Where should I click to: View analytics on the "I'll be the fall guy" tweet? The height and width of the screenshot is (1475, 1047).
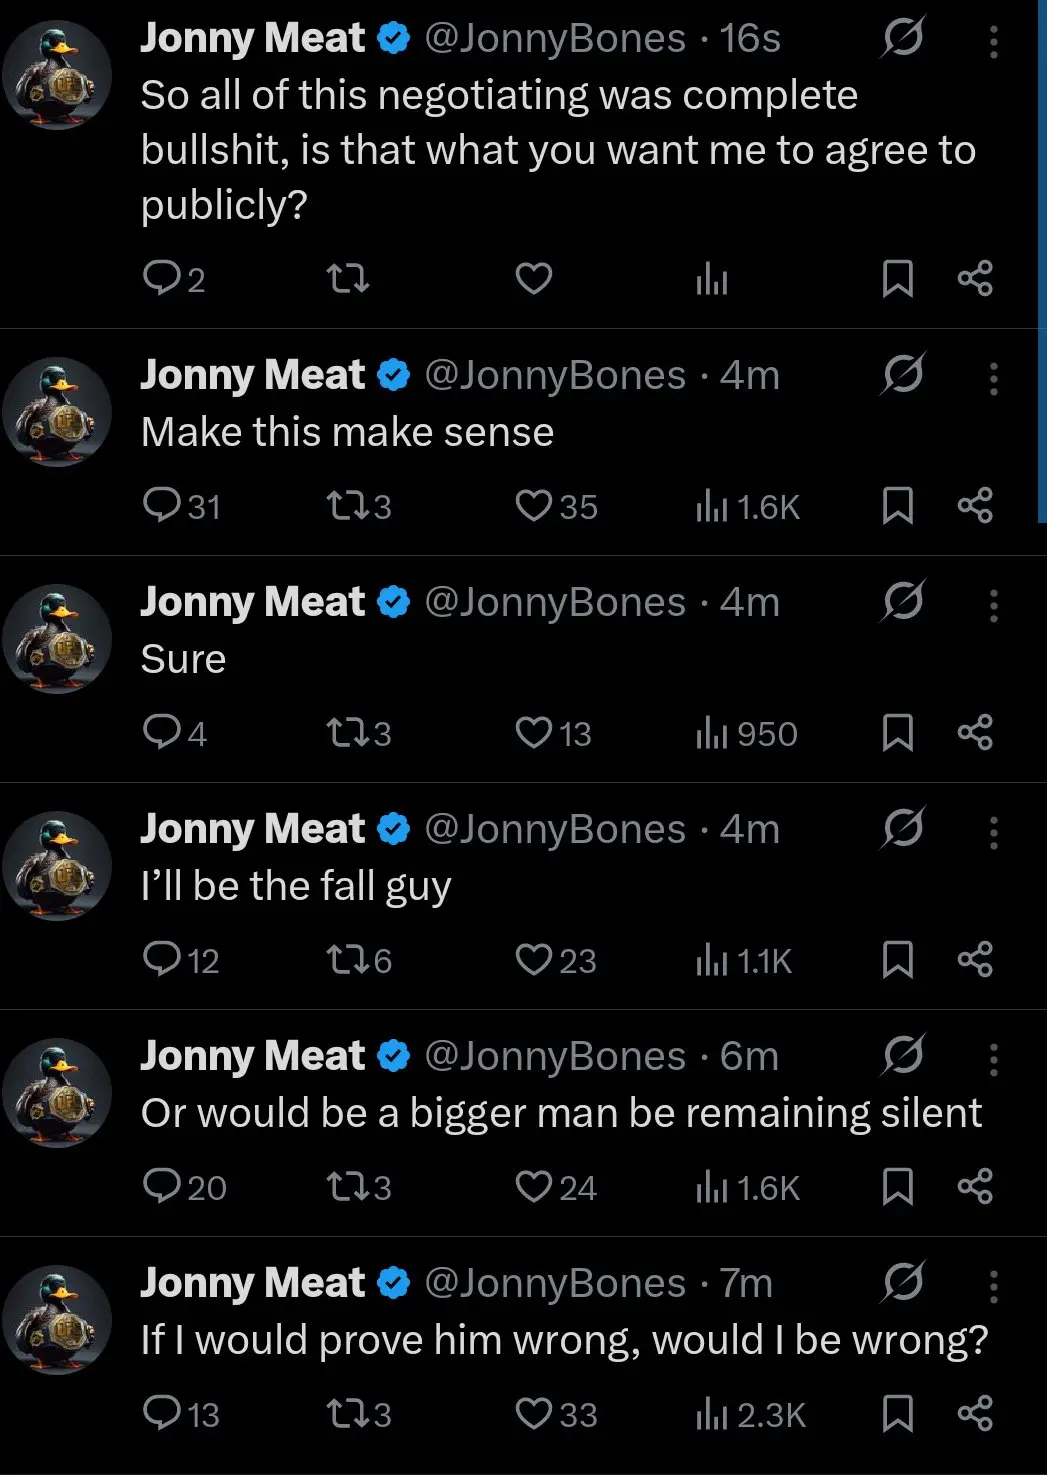point(710,960)
